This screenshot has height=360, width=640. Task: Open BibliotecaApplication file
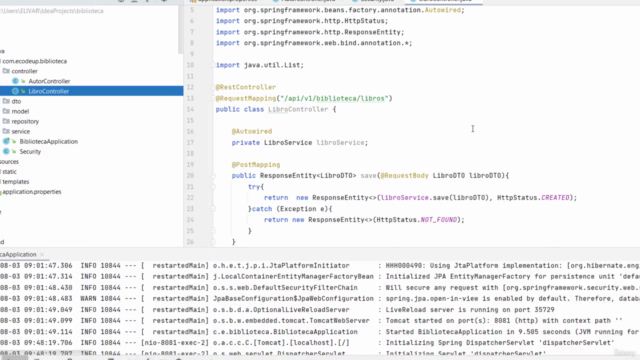coord(49,141)
